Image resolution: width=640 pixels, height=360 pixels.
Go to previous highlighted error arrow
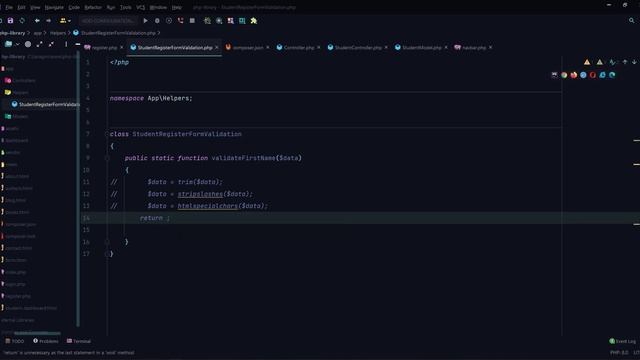625,62
